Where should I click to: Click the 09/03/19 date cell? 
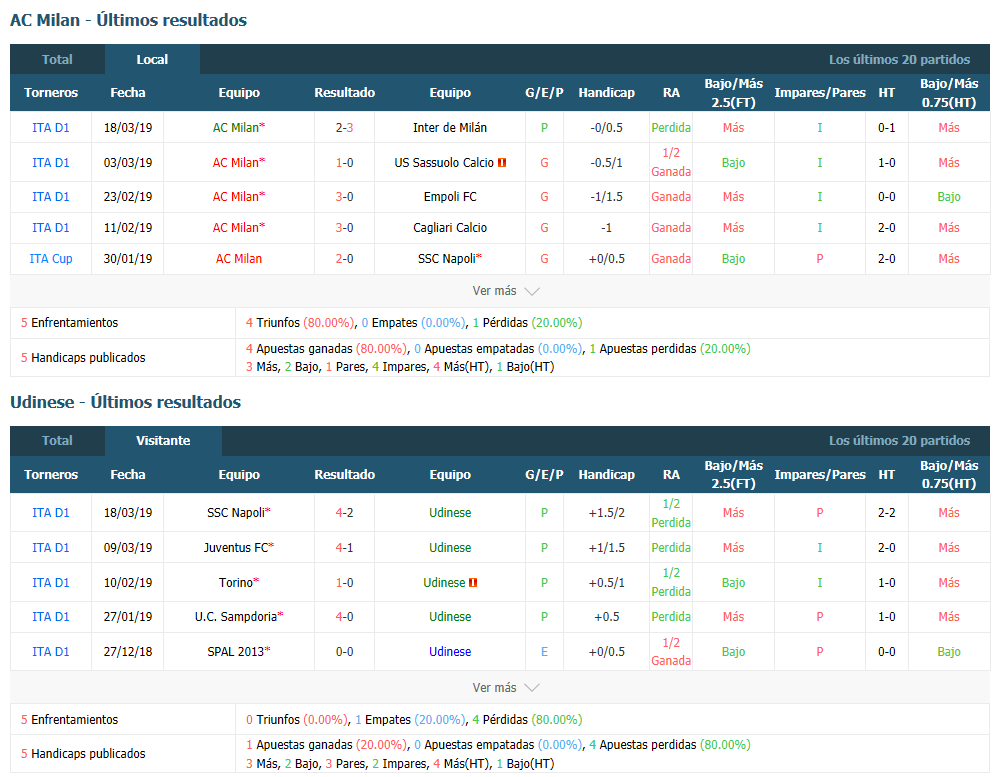128,548
